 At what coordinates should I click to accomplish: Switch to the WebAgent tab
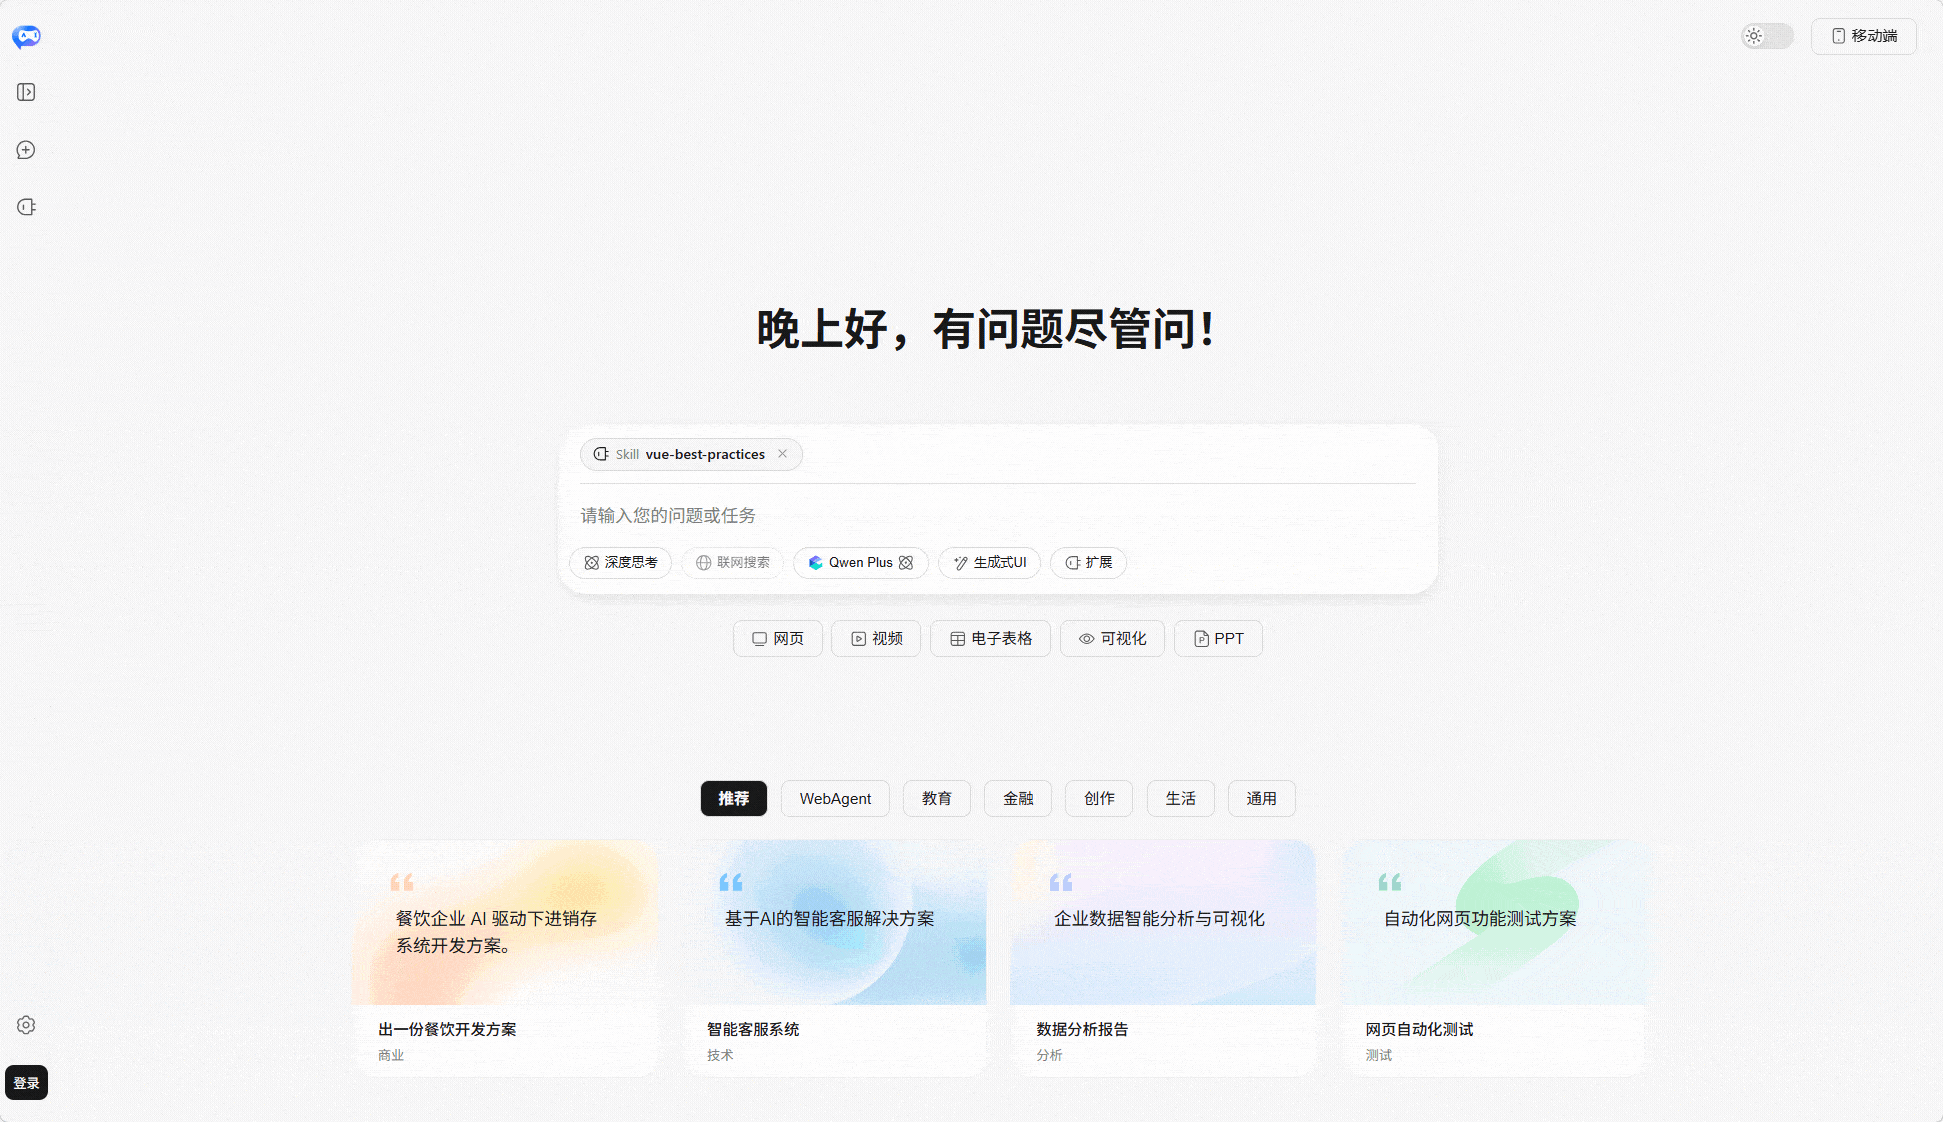(835, 799)
